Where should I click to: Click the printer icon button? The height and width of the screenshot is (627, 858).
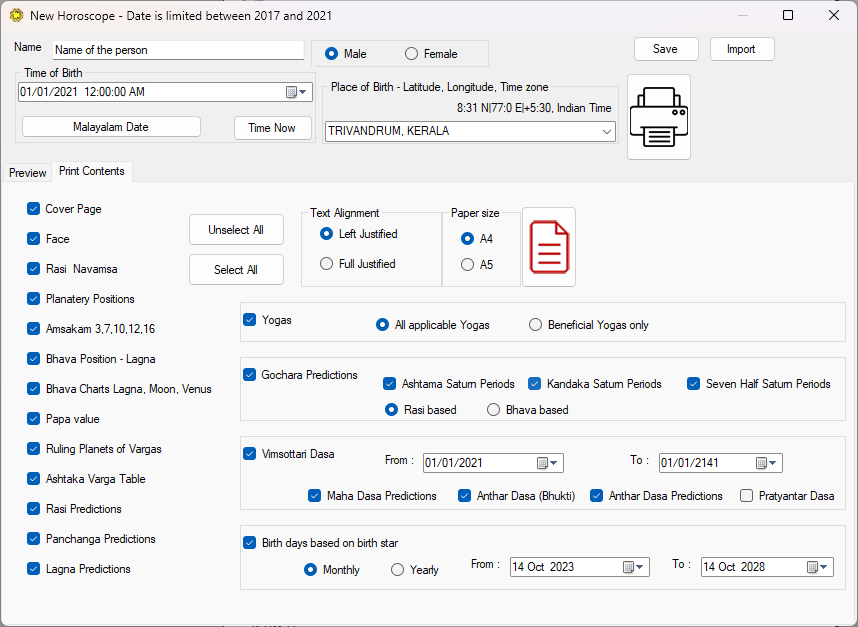click(659, 117)
